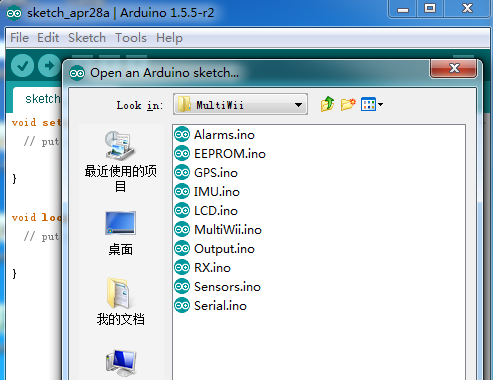The width and height of the screenshot is (493, 380).
Task: Open My Documents shortcut 我的文档
Action: point(120,301)
